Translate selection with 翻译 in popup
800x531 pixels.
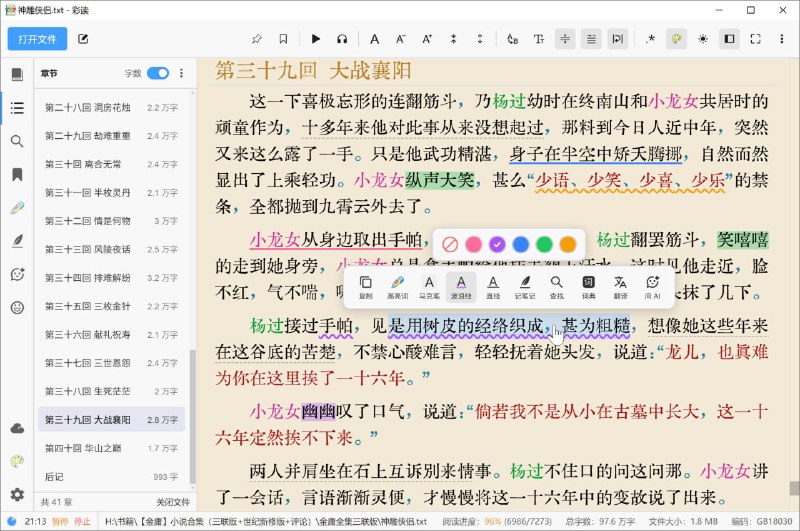pos(620,287)
